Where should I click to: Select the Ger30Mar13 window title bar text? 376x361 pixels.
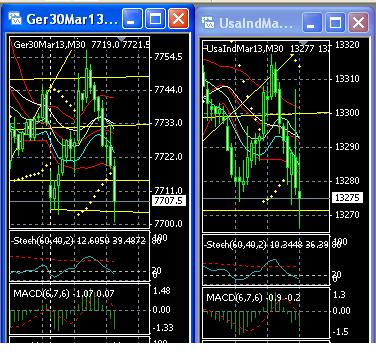tap(72, 19)
